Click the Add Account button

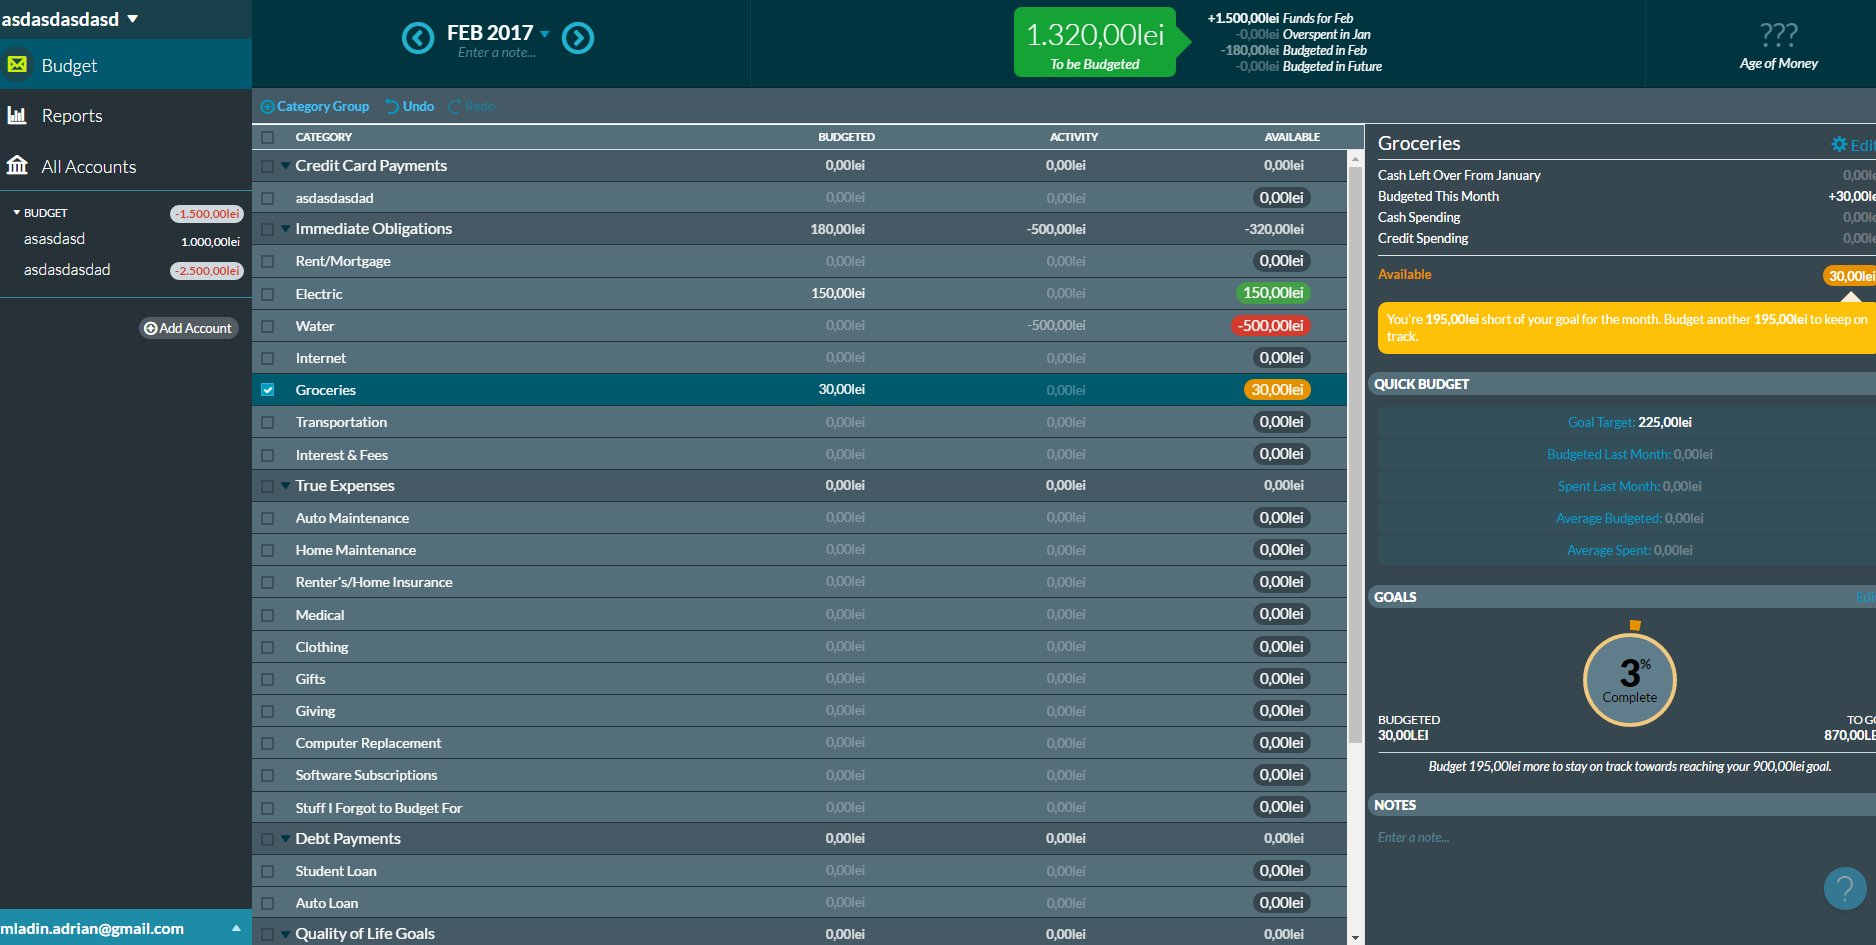188,328
